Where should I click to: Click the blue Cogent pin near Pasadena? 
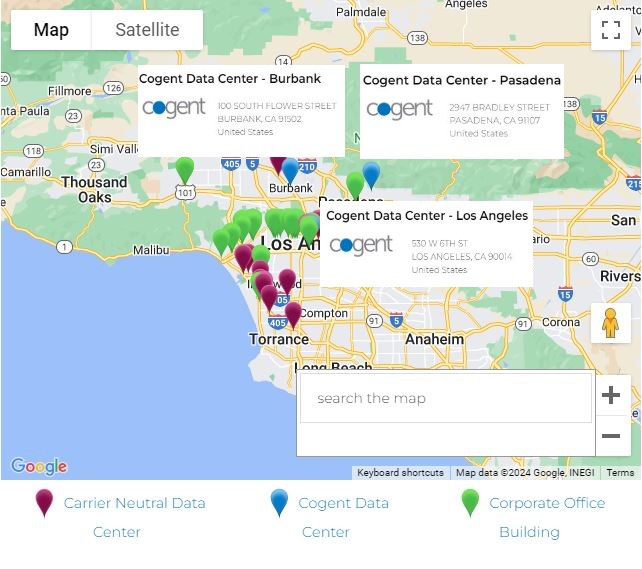tap(371, 175)
